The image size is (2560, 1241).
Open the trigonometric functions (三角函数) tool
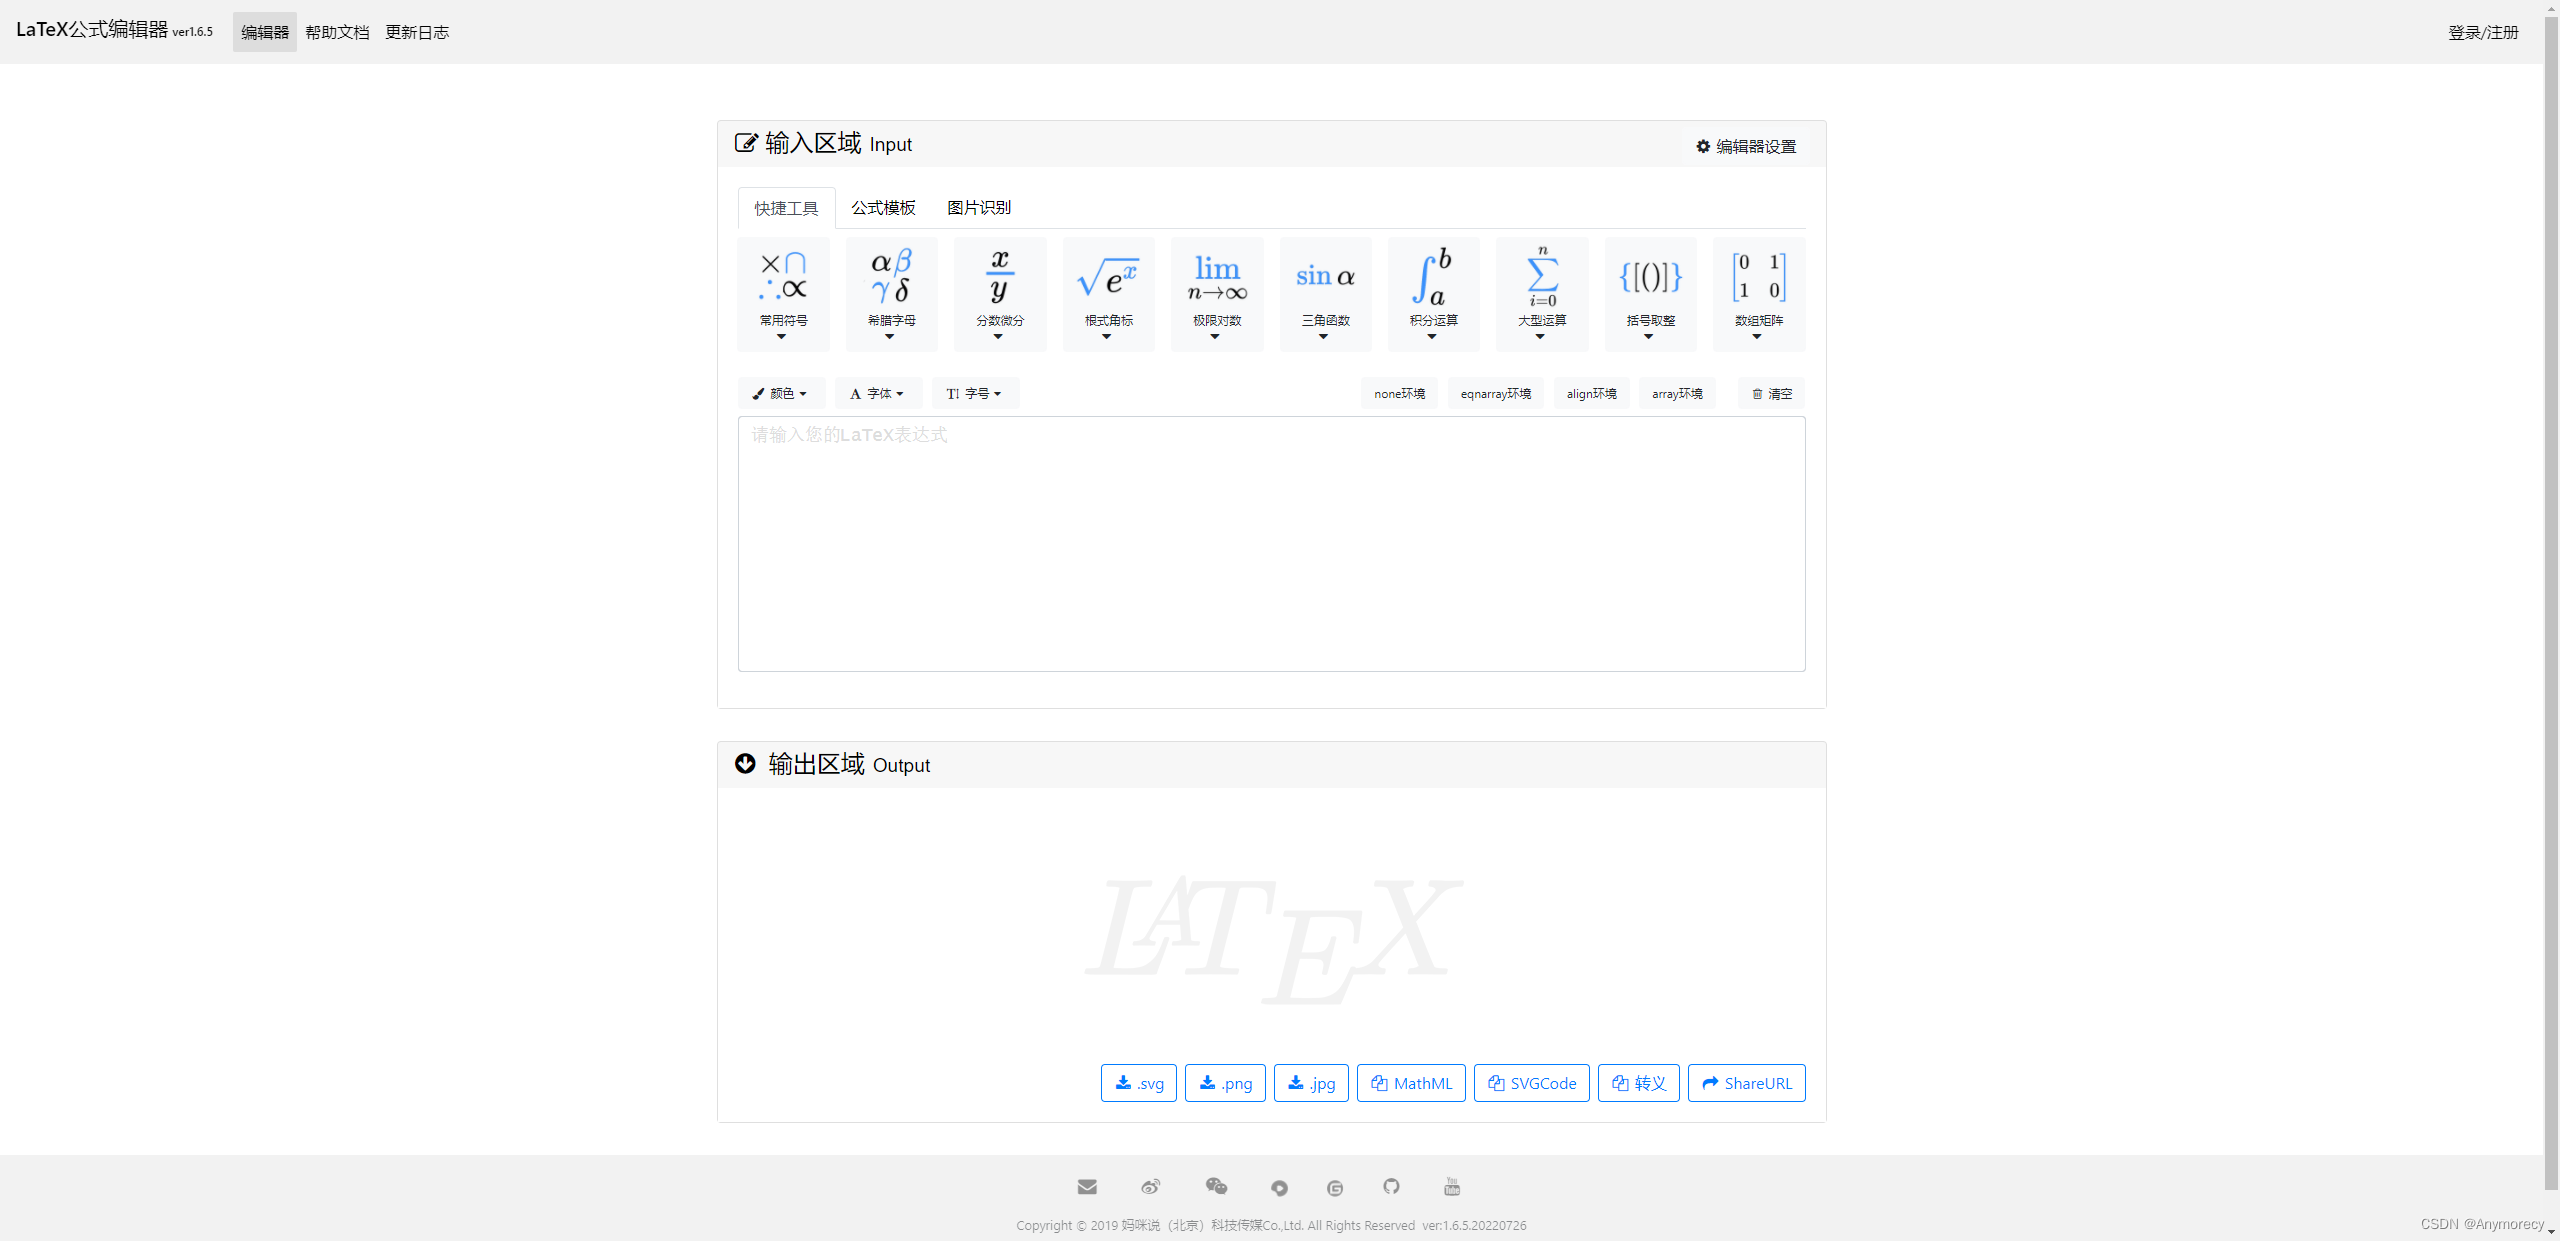[1325, 294]
